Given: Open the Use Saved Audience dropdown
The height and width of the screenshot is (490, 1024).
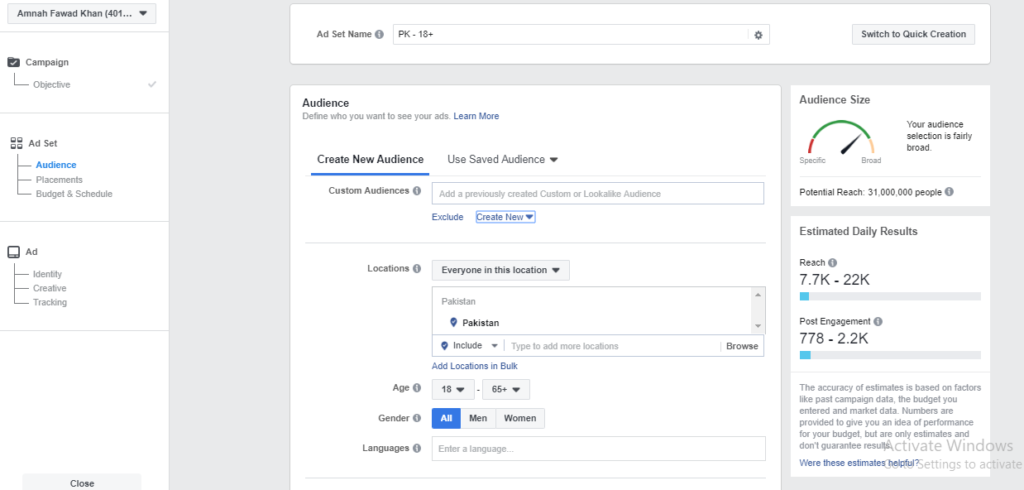Looking at the screenshot, I should pyautogui.click(x=502, y=159).
